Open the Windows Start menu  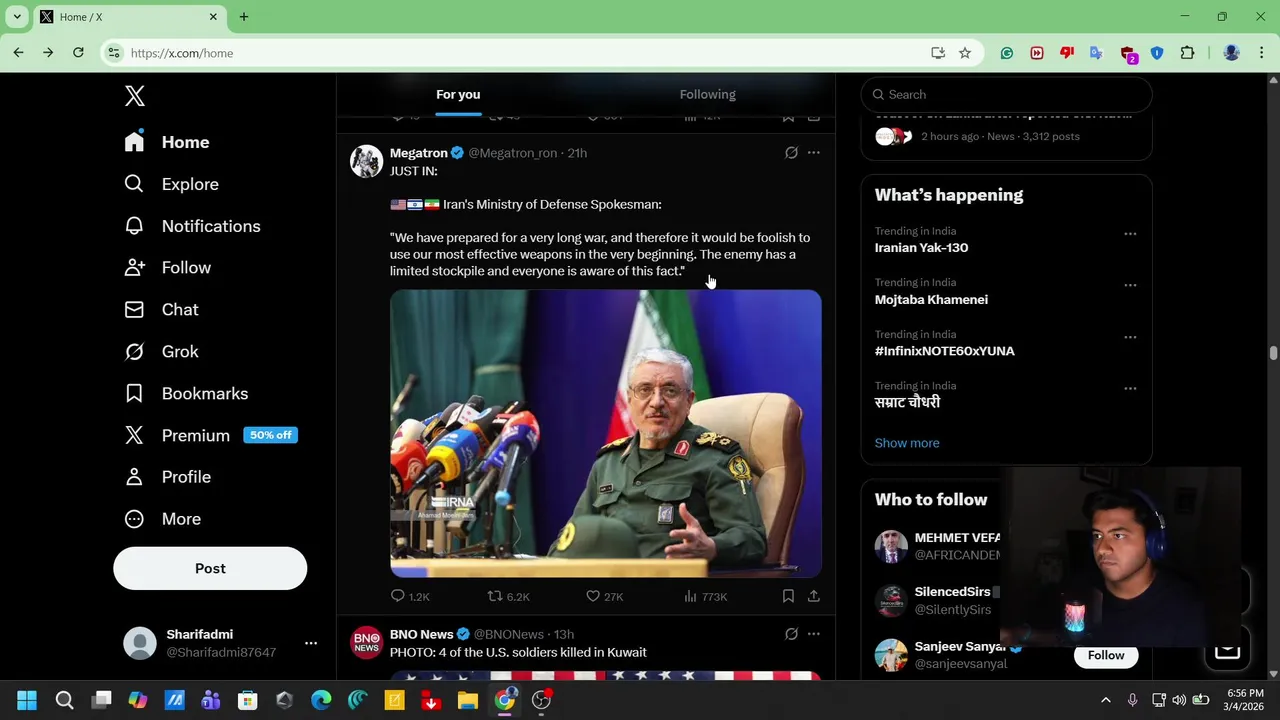pyautogui.click(x=27, y=700)
